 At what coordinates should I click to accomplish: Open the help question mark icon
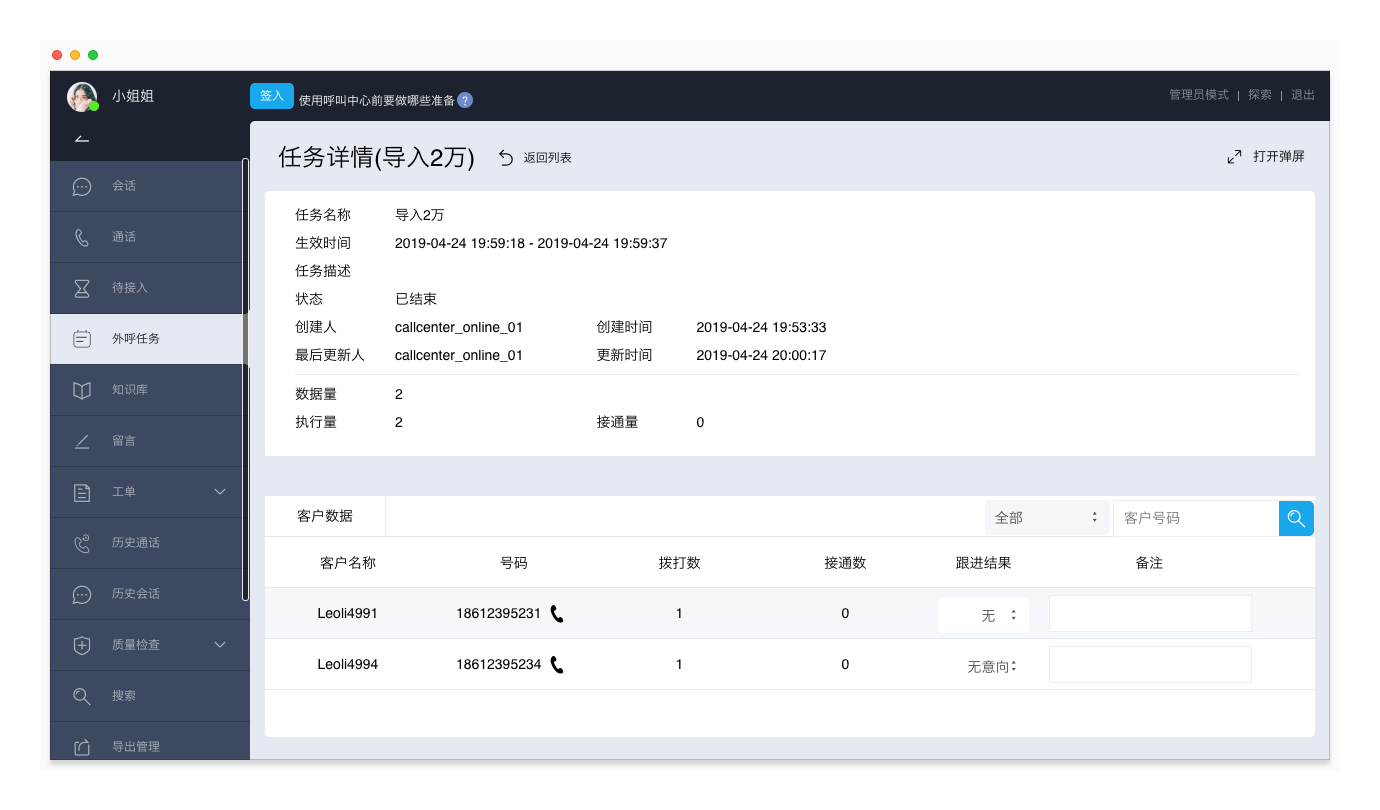click(x=465, y=100)
